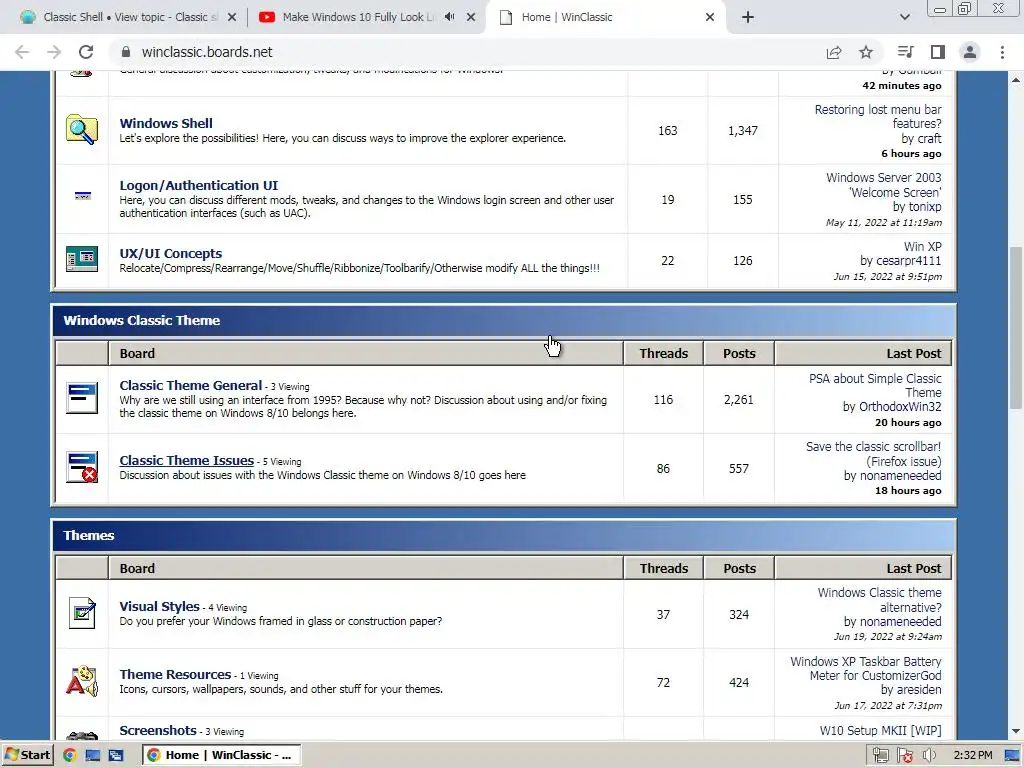Screen dimensions: 1024x768
Task: Visit user tonixp's profile link
Action: tap(925, 206)
